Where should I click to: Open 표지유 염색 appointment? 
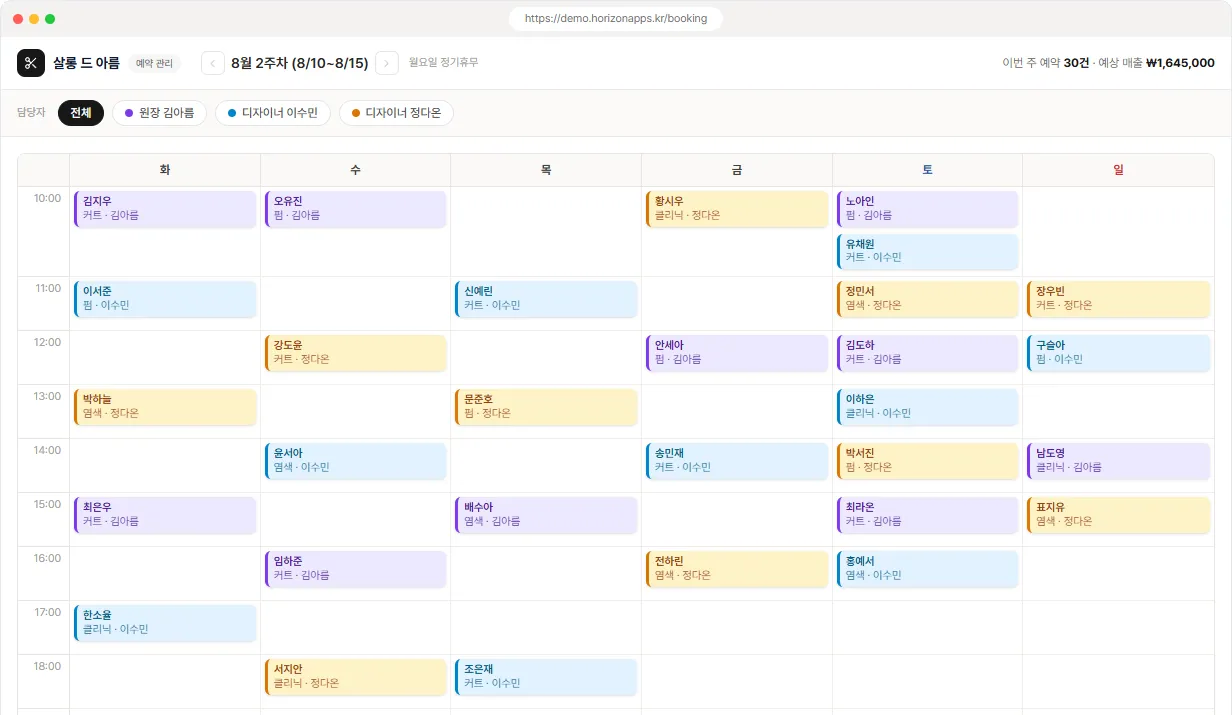(1118, 515)
